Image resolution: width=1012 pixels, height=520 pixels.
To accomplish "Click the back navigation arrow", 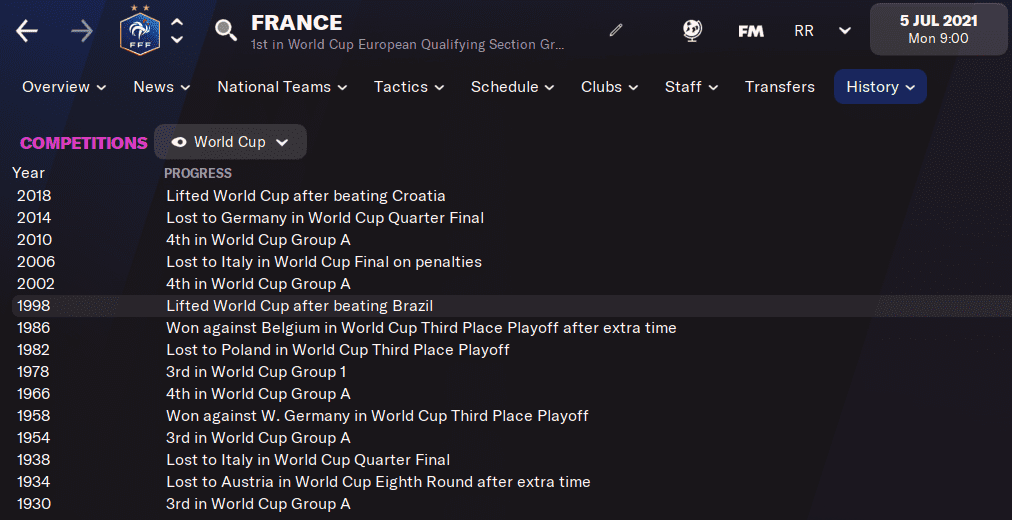I will [27, 31].
